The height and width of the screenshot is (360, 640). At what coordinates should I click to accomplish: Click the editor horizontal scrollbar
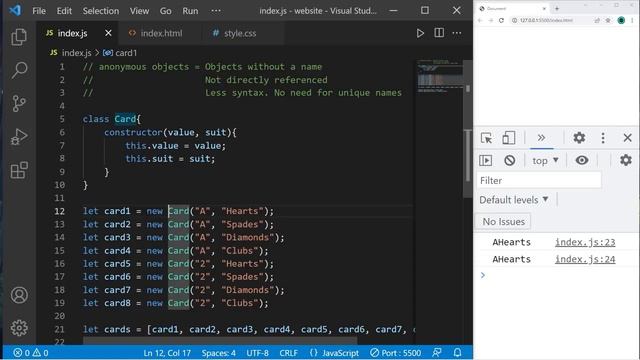pos(220,340)
